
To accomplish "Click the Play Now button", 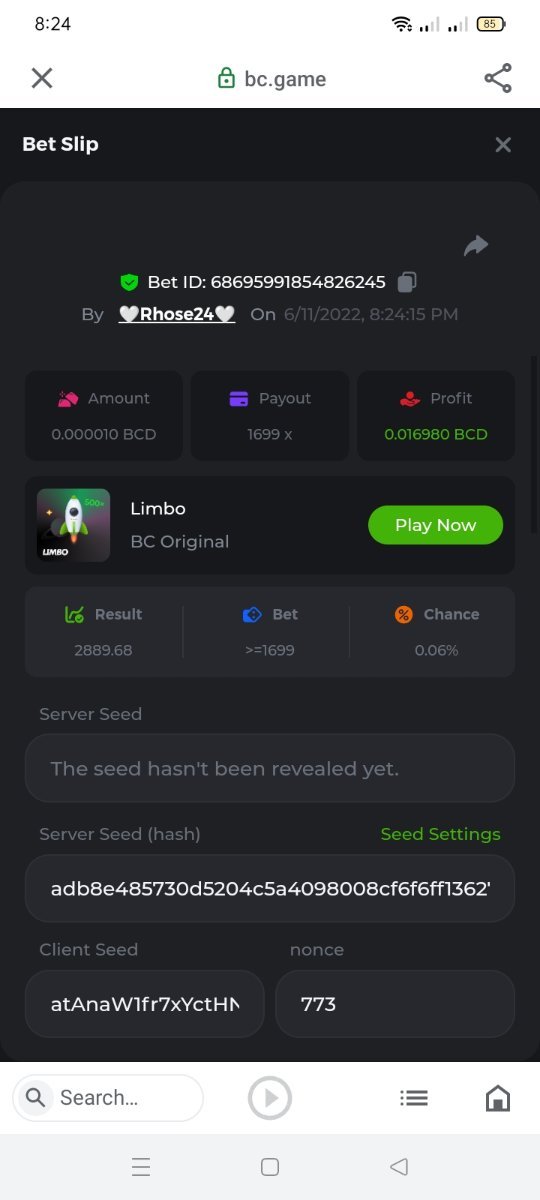I will point(435,525).
